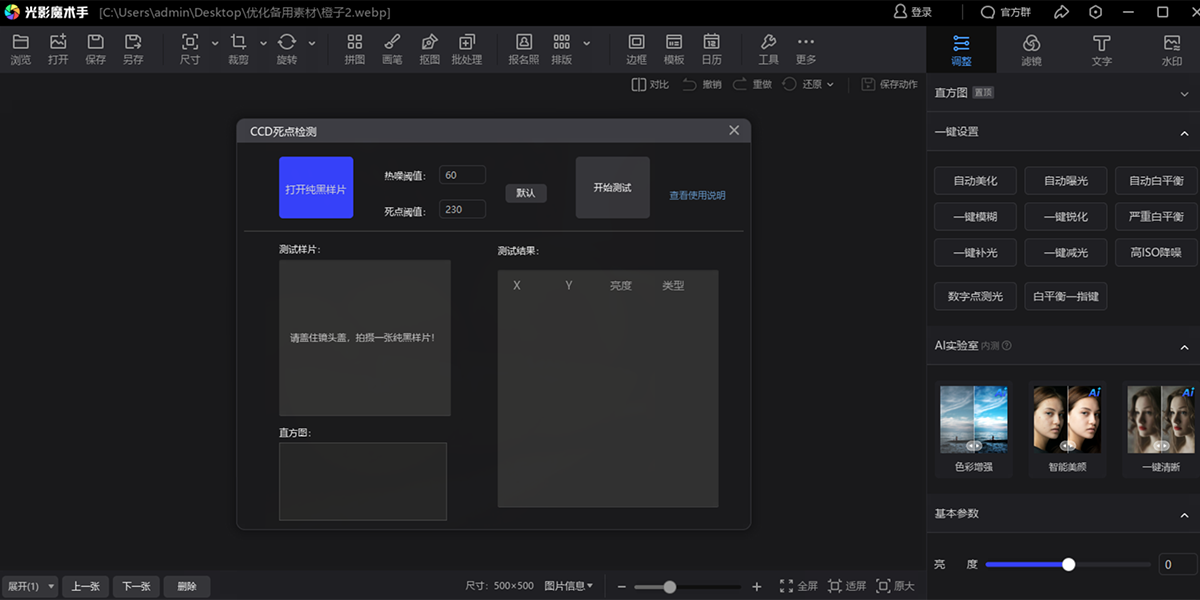This screenshot has width=1200, height=600.
Task: Click the 亮度 brightness slider handle
Action: coord(1068,565)
